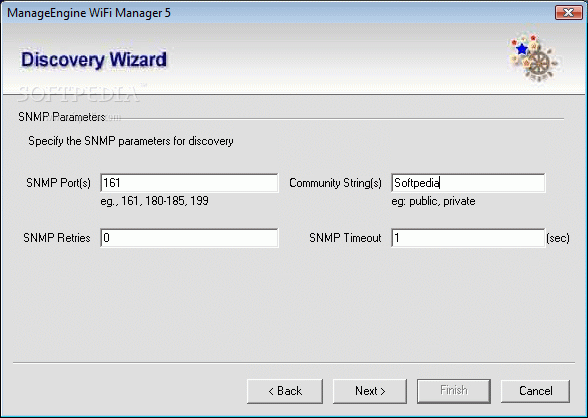The width and height of the screenshot is (588, 418).
Task: Click the '(sec)' unit label
Action: (x=558, y=238)
